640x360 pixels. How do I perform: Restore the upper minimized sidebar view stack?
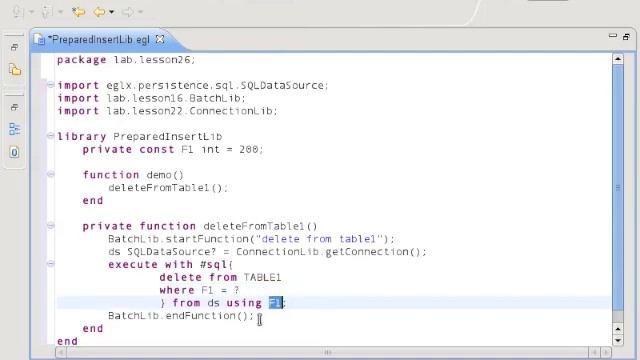[x=14, y=47]
